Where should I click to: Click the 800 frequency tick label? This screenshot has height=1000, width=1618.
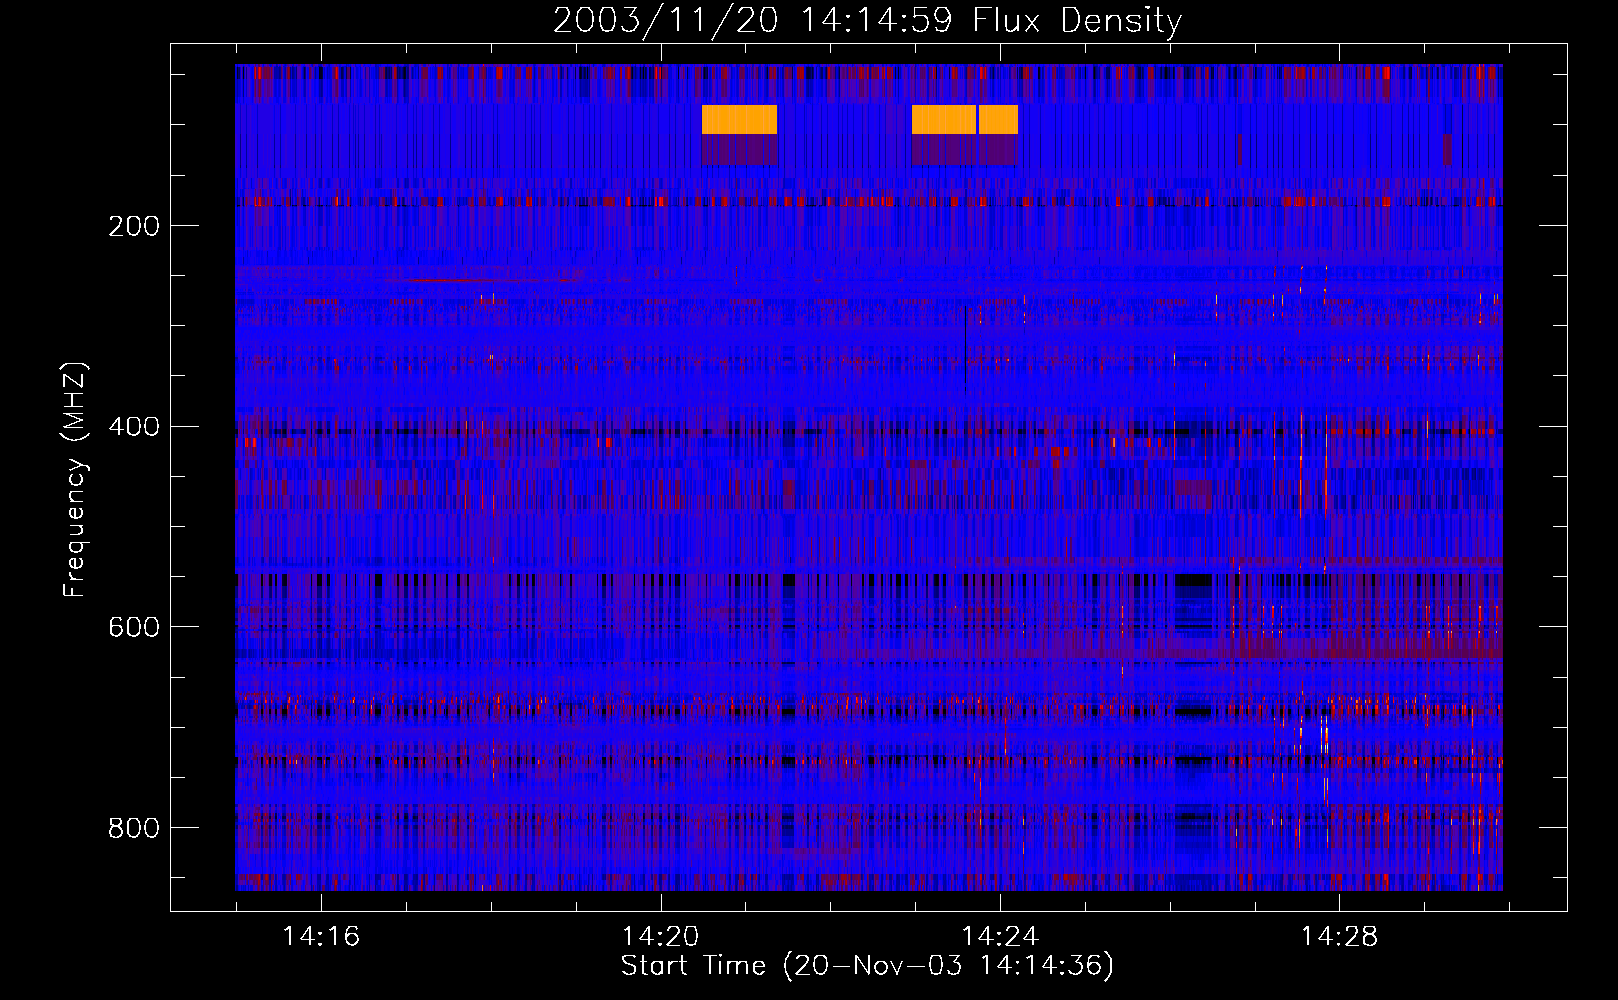coord(134,828)
